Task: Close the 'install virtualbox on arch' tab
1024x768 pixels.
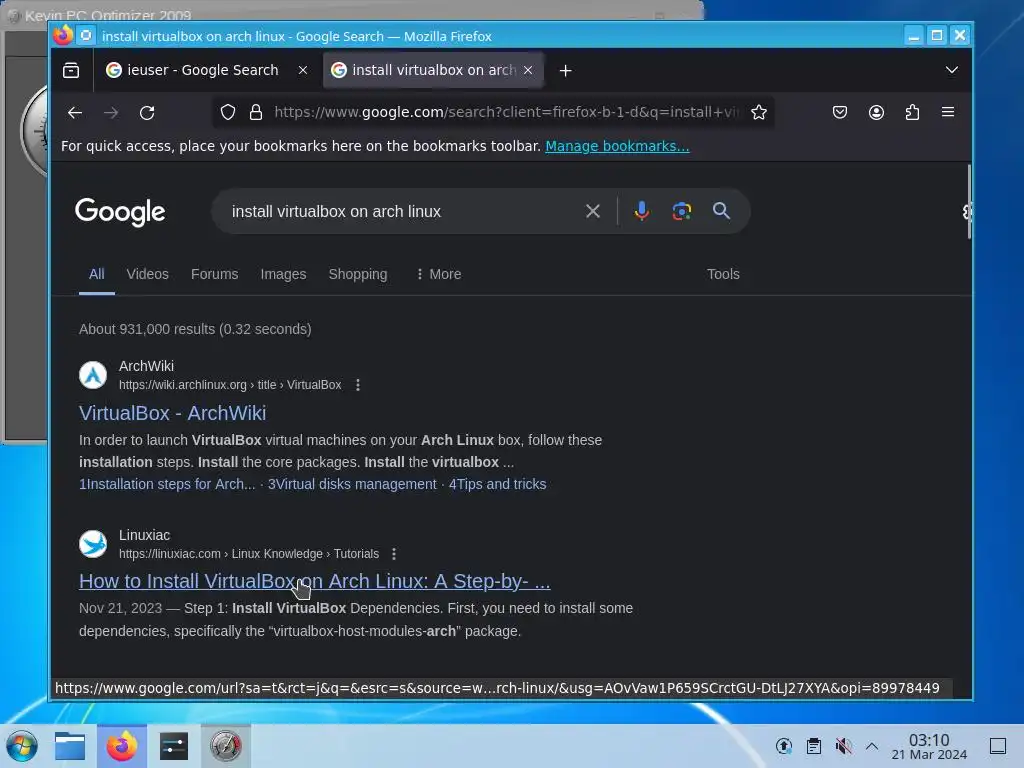Action: pyautogui.click(x=528, y=70)
